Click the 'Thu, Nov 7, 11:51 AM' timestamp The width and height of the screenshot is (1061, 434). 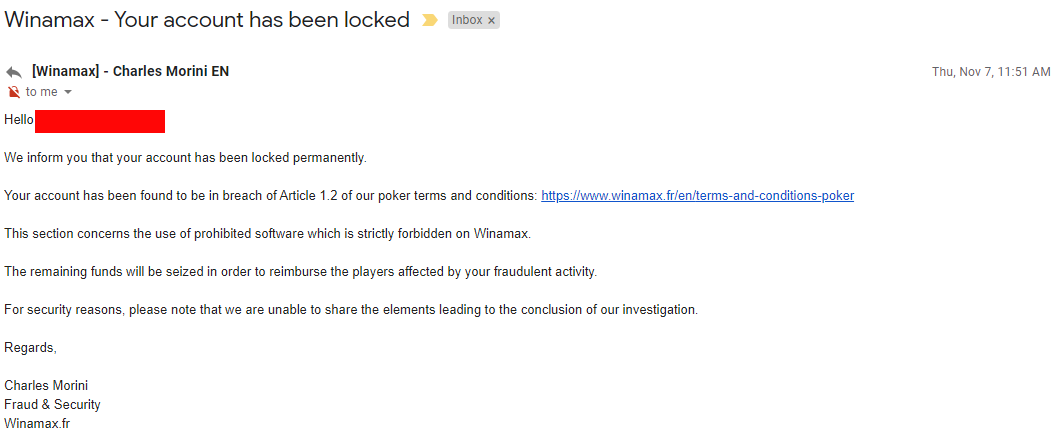tap(990, 72)
